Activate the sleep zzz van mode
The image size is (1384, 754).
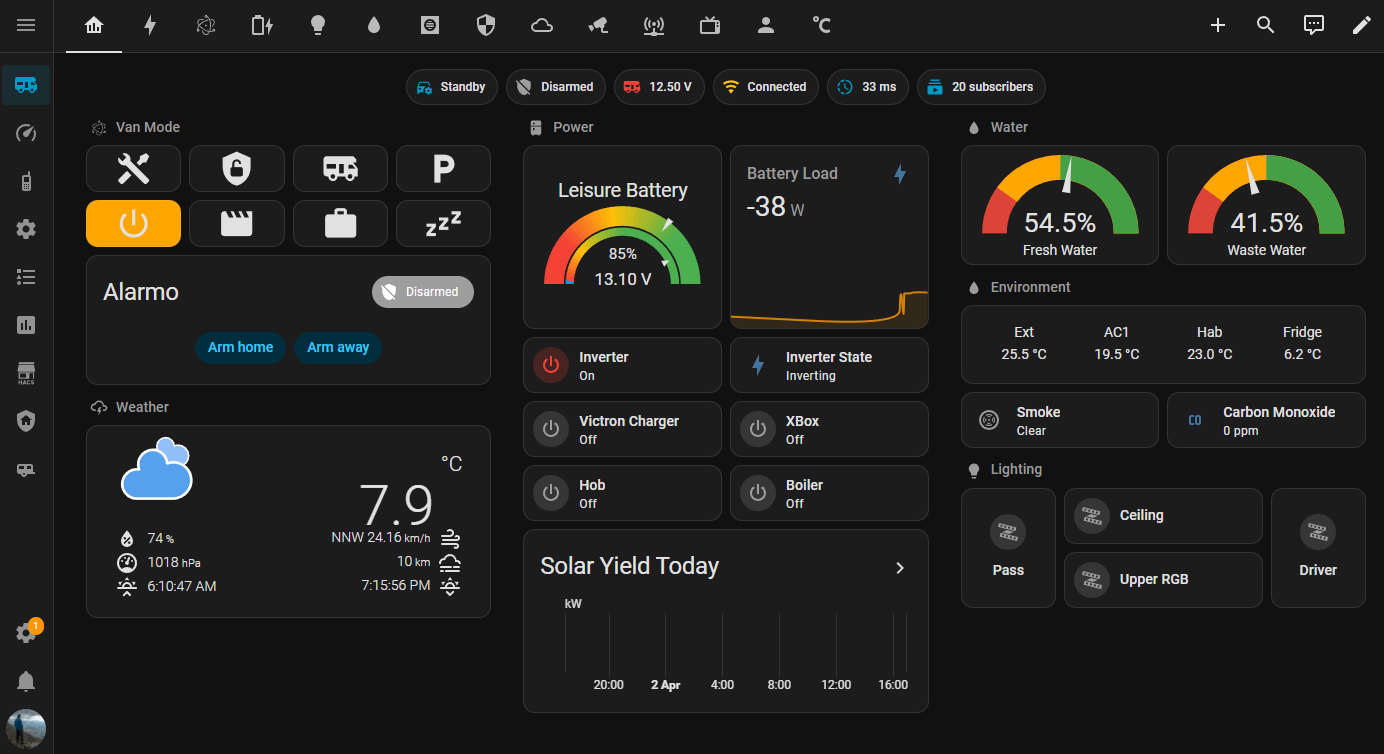point(443,223)
